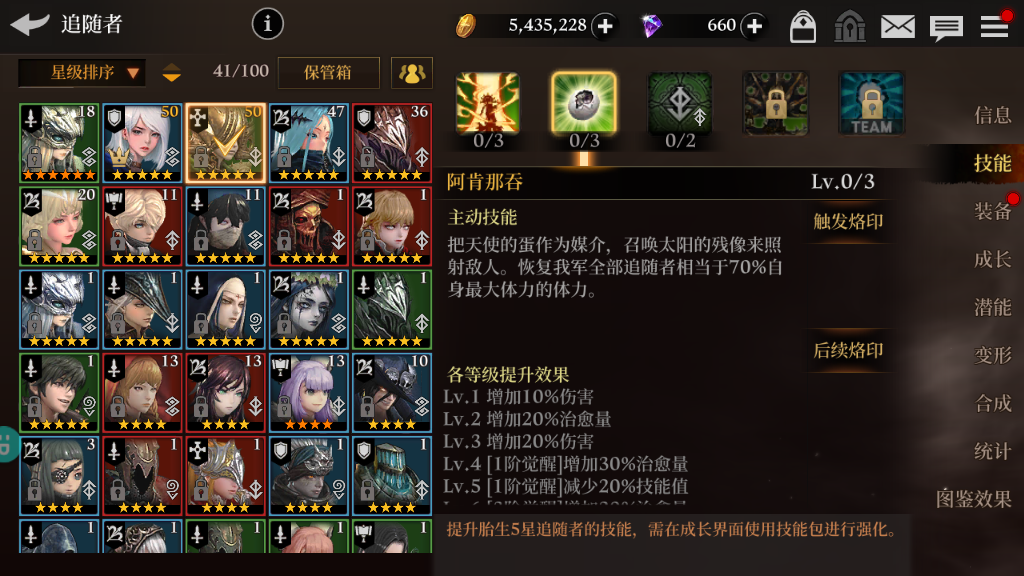Tap the locked TEAM skill slot
1024x576 pixels.
(871, 103)
